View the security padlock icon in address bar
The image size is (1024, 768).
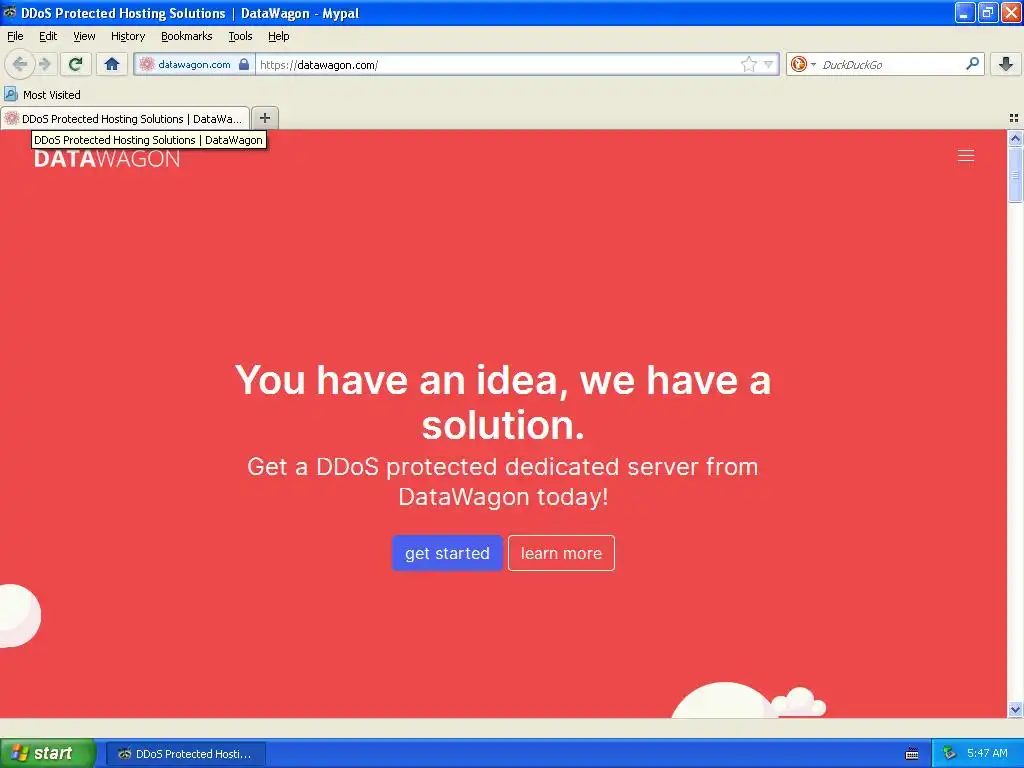244,64
